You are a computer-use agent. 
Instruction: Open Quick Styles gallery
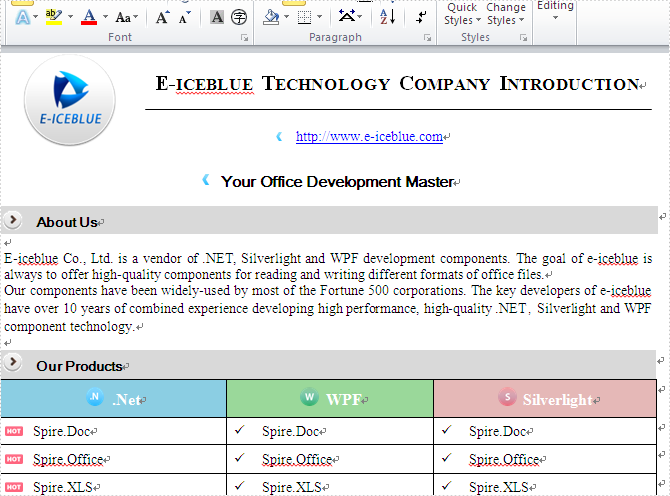462,14
